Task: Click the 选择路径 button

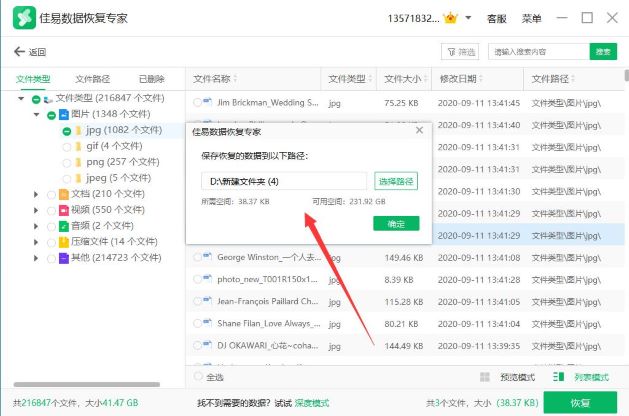Action: pos(396,181)
